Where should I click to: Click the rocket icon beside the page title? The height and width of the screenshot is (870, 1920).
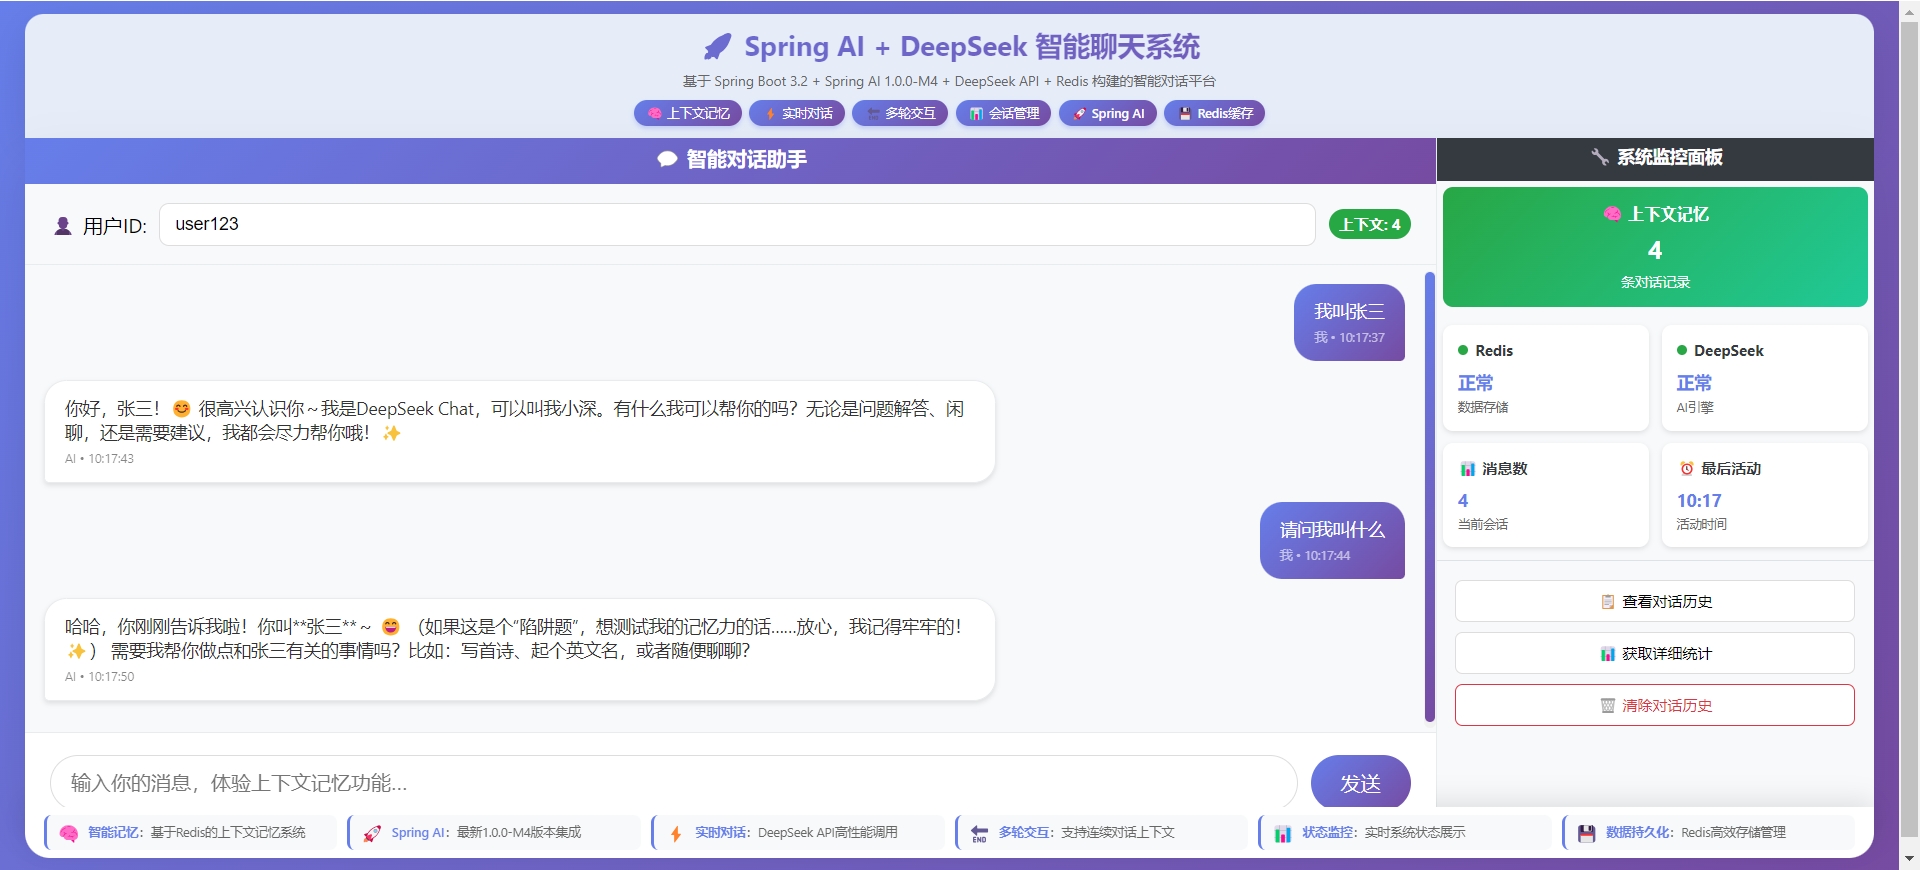717,47
